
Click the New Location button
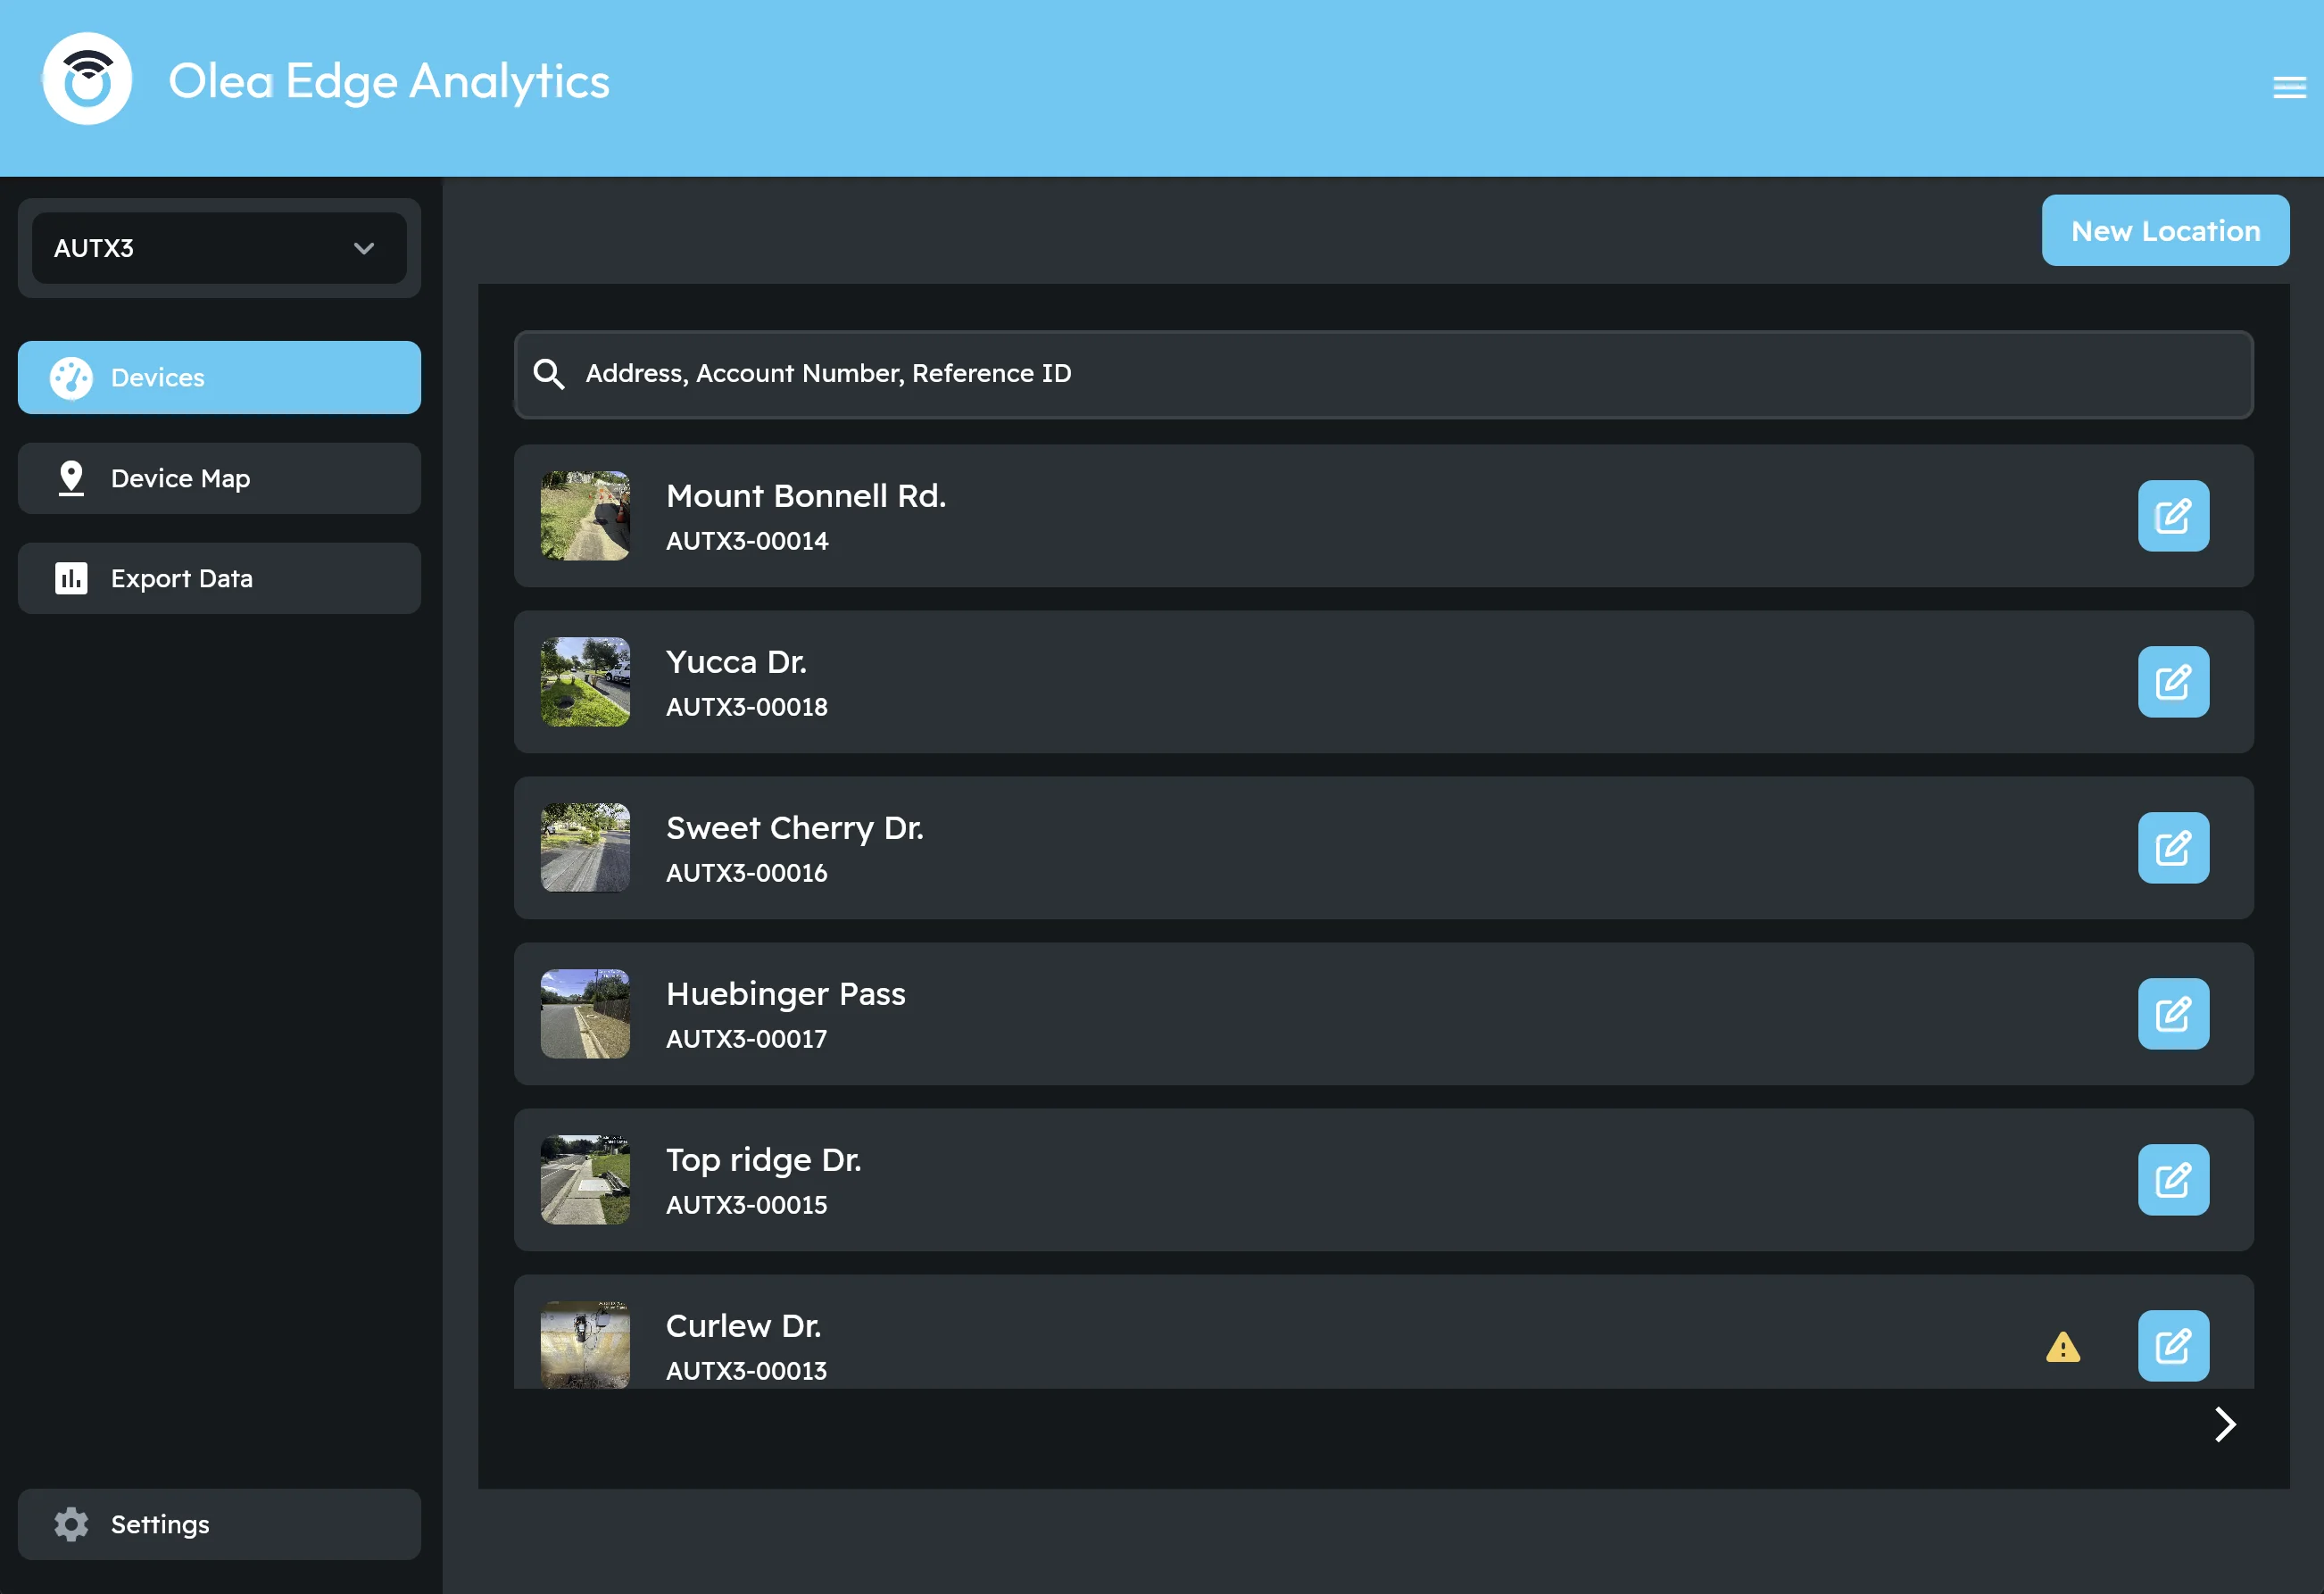[2165, 230]
